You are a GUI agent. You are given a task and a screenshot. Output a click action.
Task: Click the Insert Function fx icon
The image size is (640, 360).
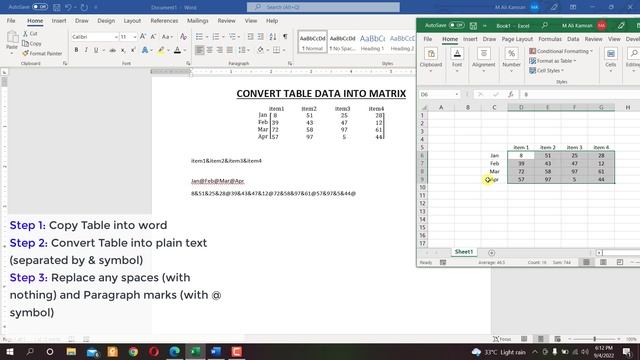[x=511, y=94]
